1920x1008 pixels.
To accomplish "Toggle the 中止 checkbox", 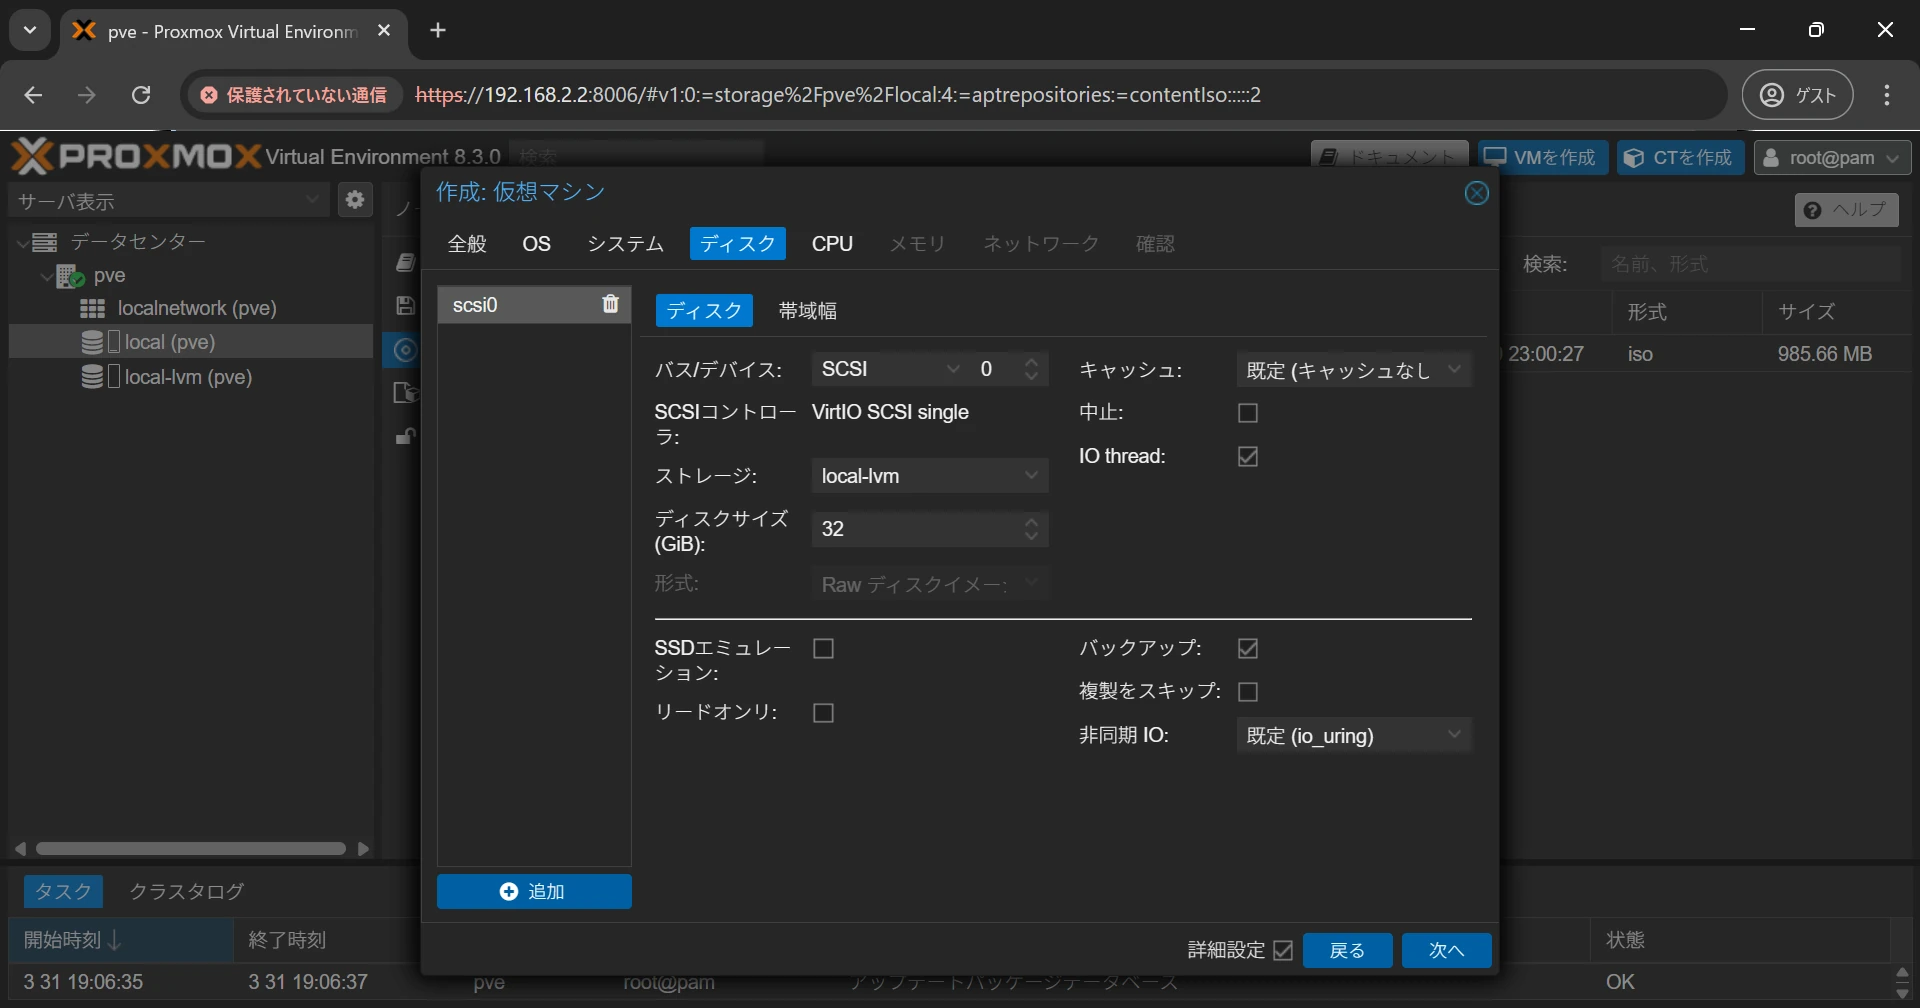I will (x=1248, y=413).
